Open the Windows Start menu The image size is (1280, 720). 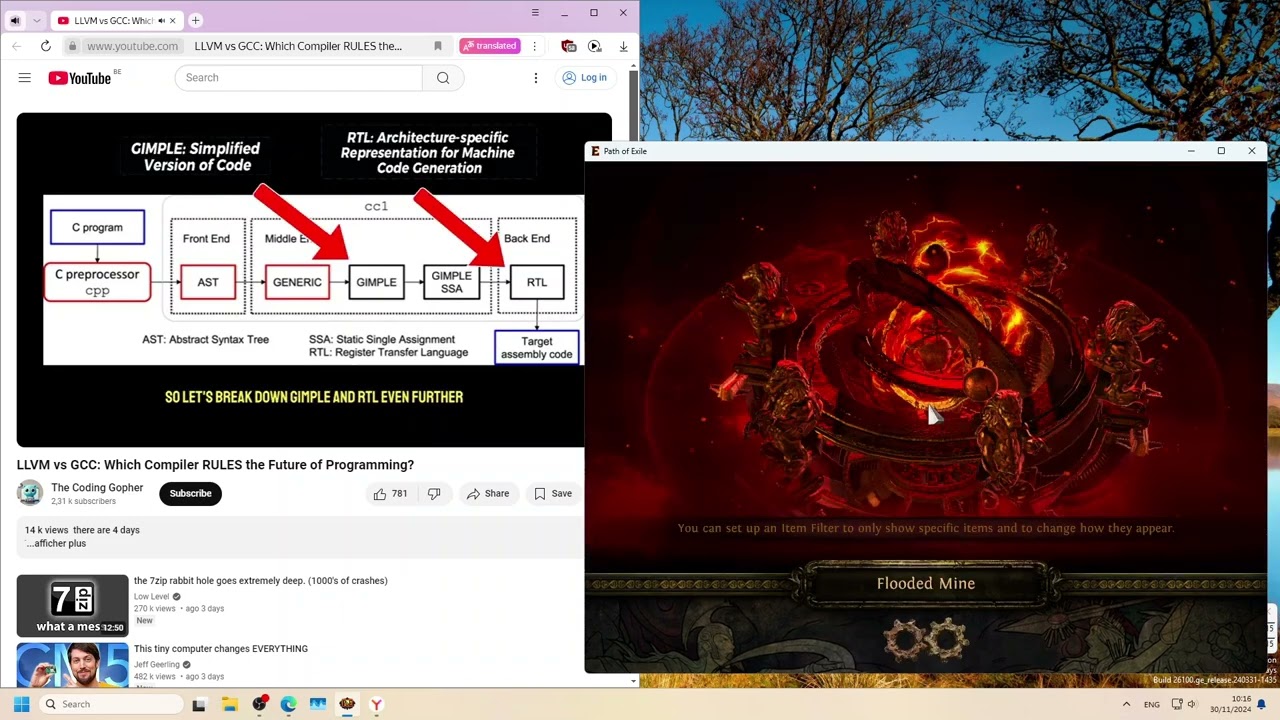pyautogui.click(x=21, y=704)
